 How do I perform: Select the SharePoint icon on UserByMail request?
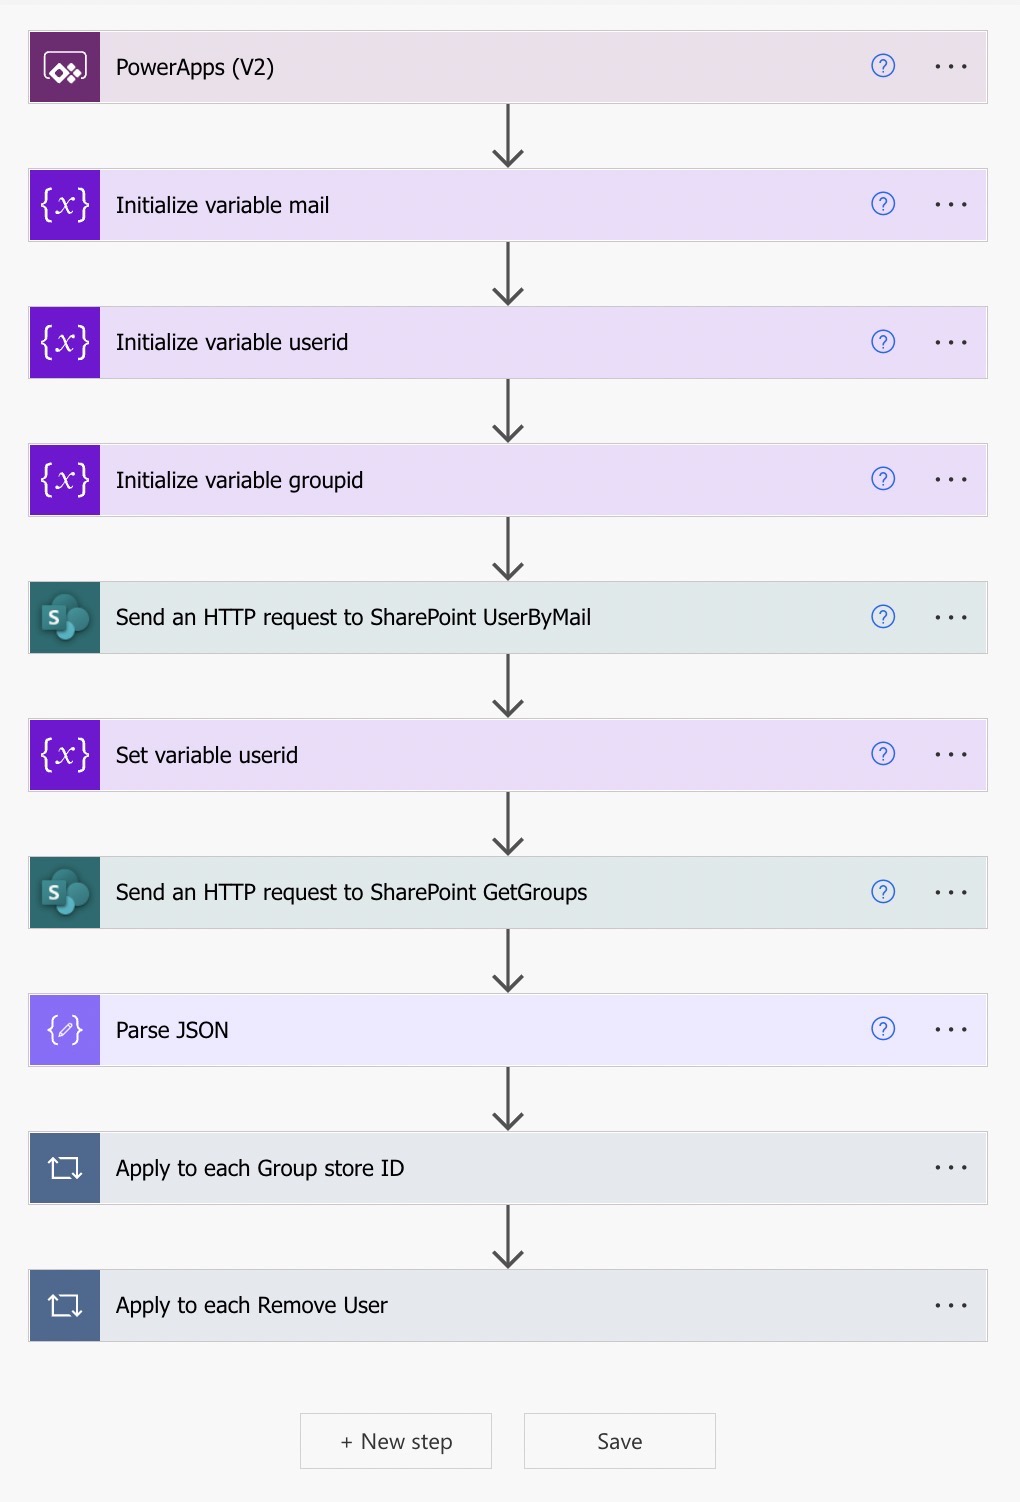pos(64,617)
